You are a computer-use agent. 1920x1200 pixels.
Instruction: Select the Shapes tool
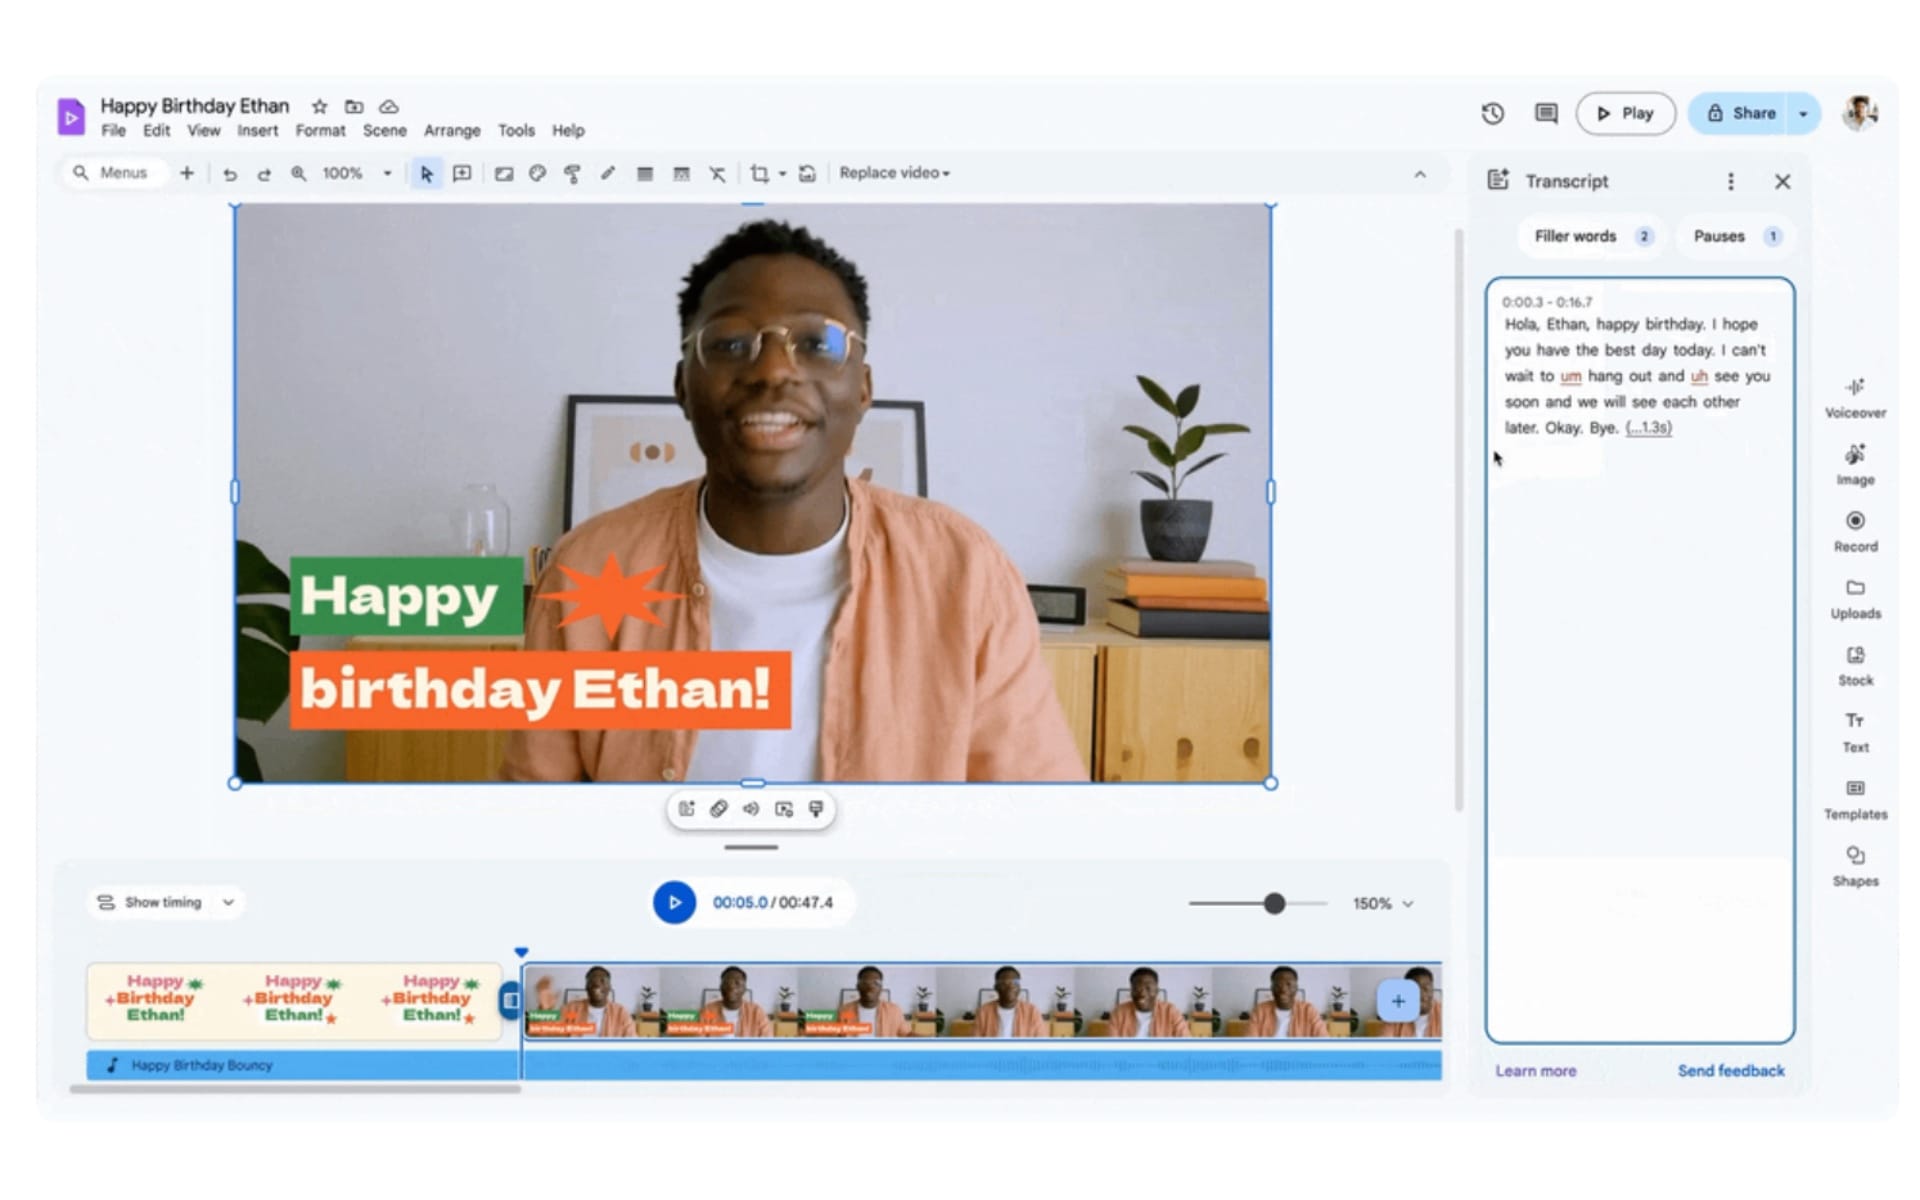(1855, 864)
